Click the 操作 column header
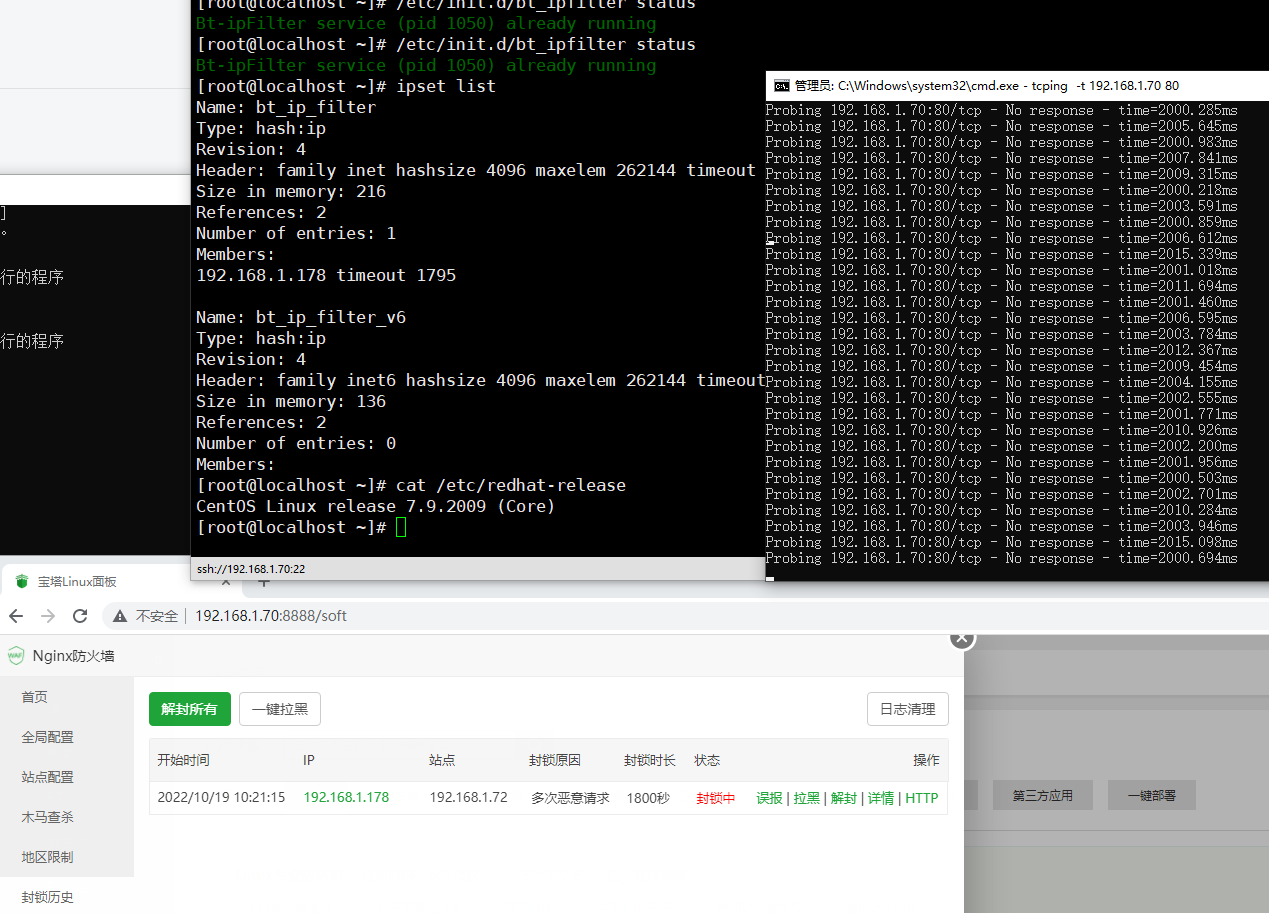The width and height of the screenshot is (1269, 913). point(926,760)
